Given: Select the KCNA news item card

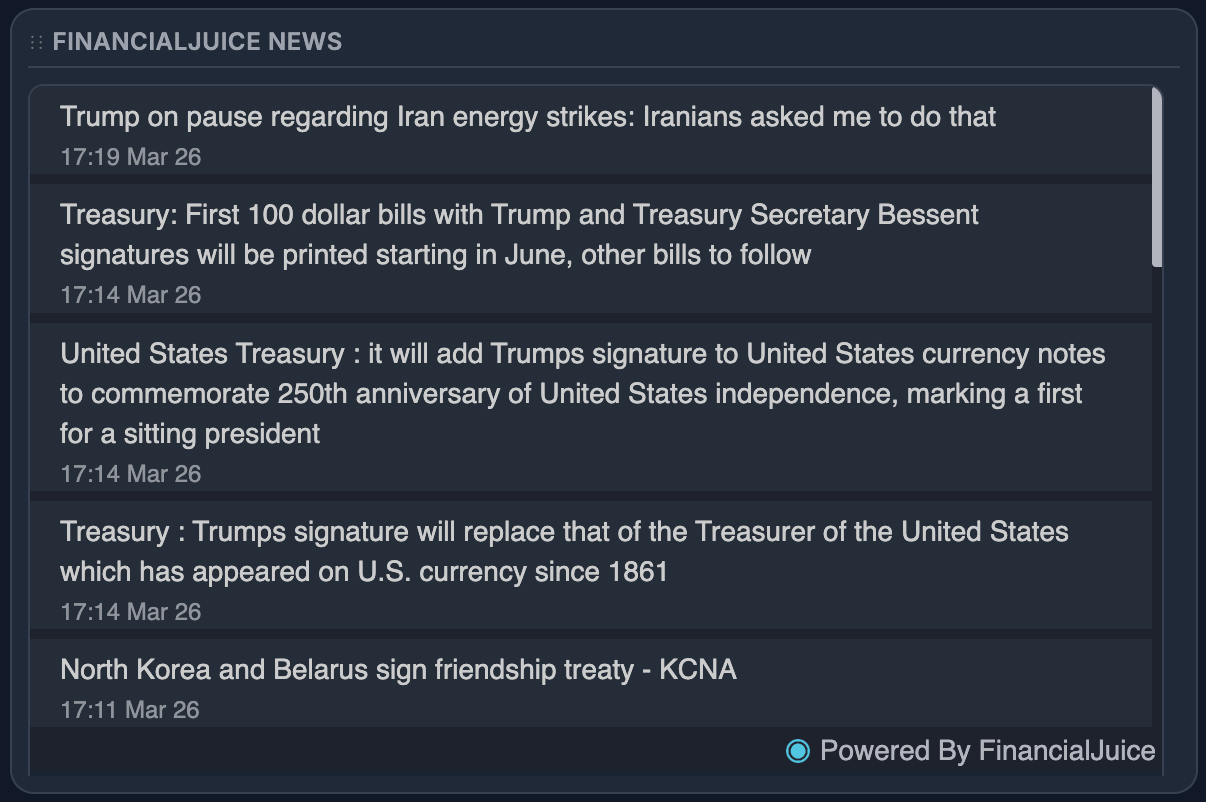Looking at the screenshot, I should (595, 686).
